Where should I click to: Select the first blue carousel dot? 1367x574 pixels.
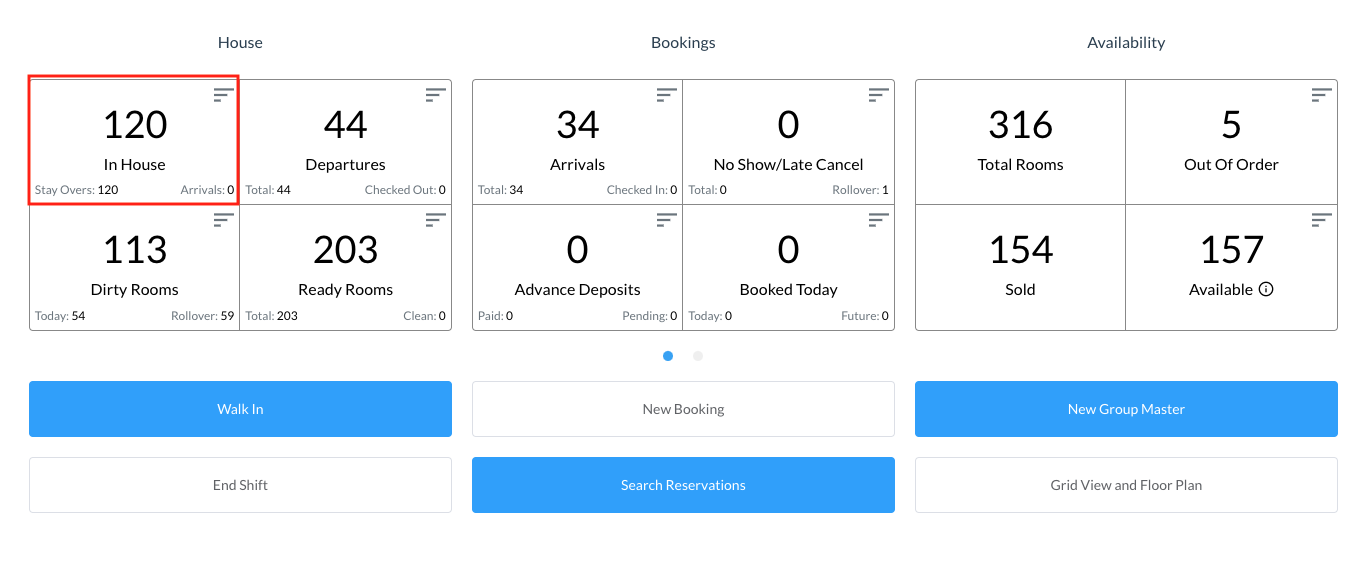coord(668,356)
